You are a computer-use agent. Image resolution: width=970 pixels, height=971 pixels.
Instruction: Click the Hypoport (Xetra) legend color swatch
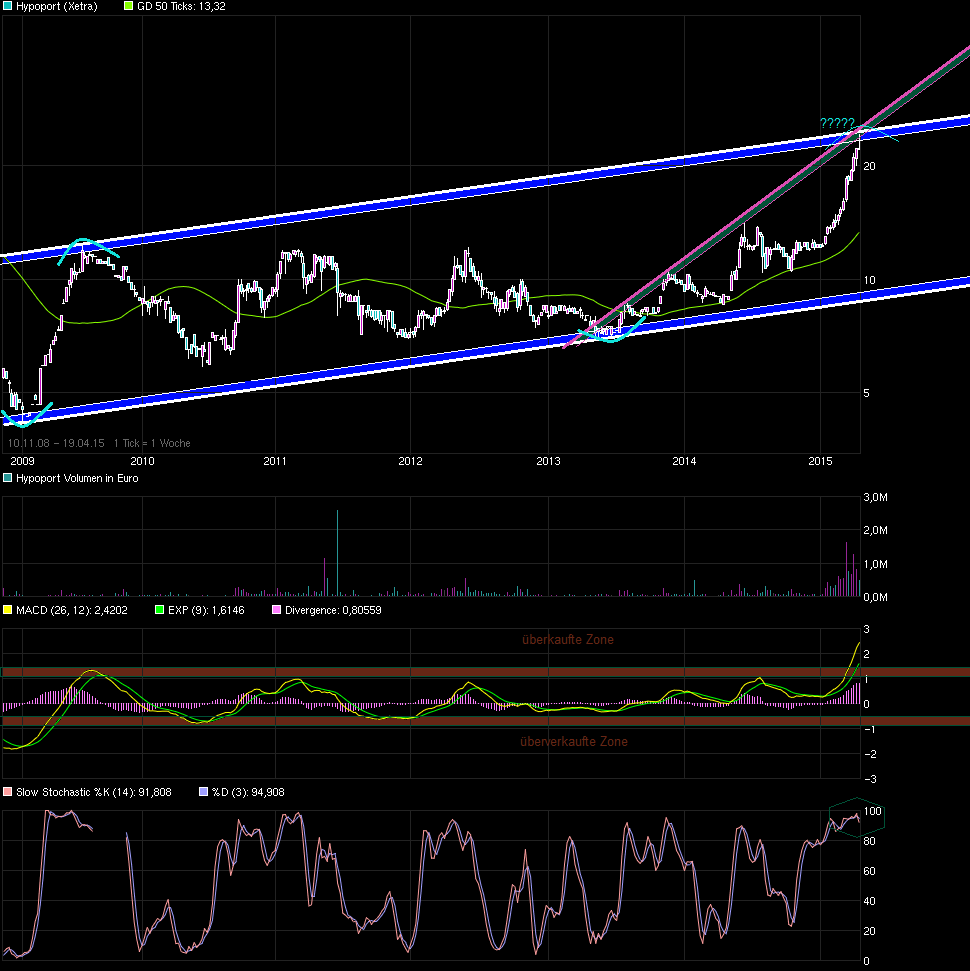[7, 6]
